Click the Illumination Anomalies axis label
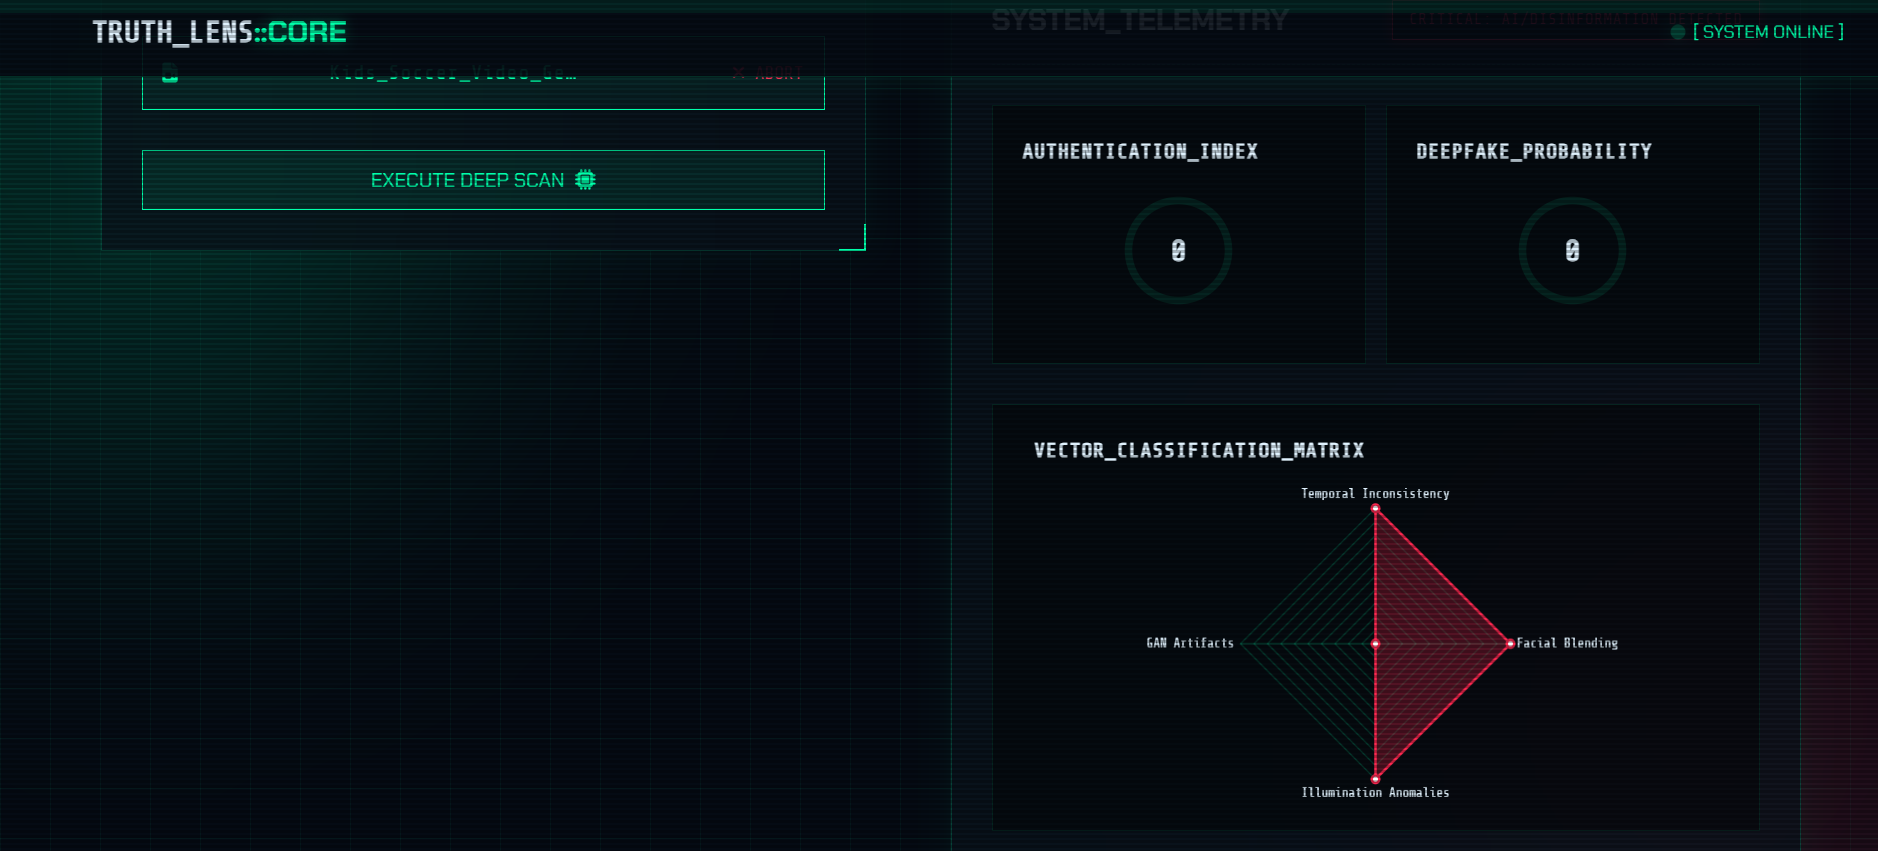Screen dimensions: 1878x851 pyautogui.click(x=1375, y=793)
